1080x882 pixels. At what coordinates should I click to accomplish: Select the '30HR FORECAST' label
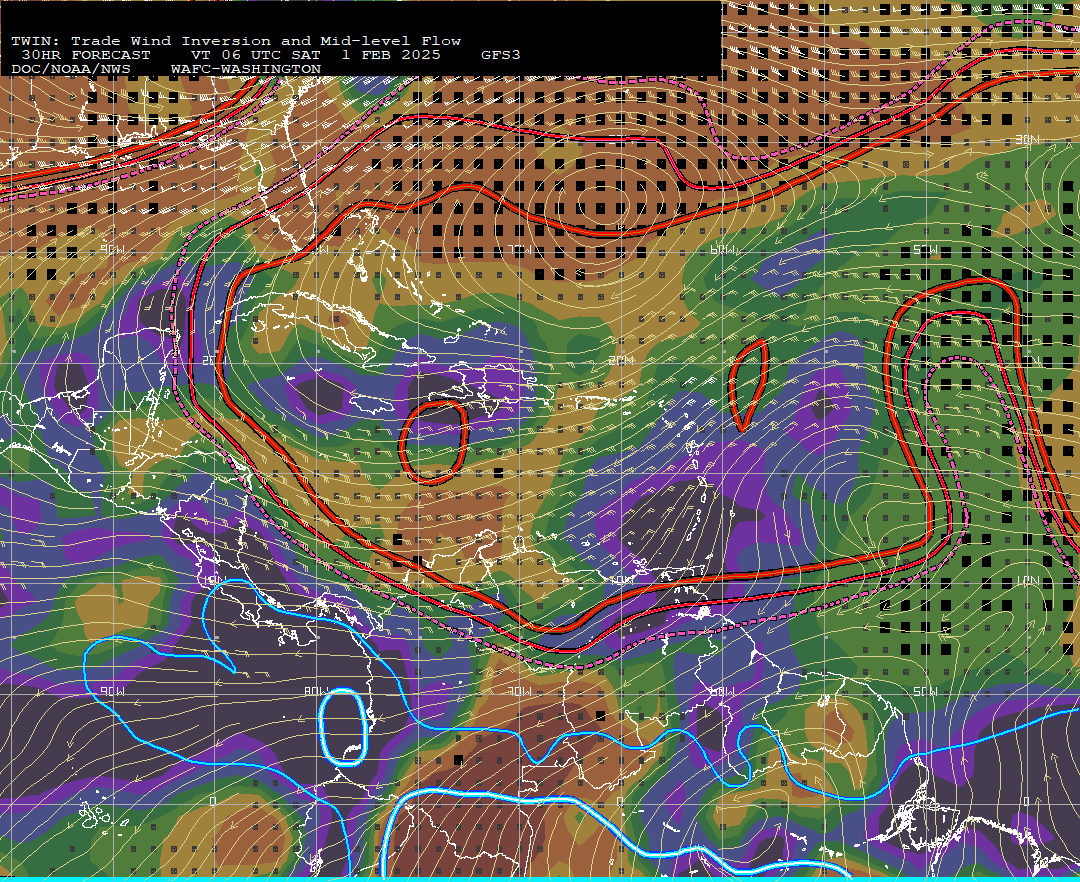click(x=86, y=55)
